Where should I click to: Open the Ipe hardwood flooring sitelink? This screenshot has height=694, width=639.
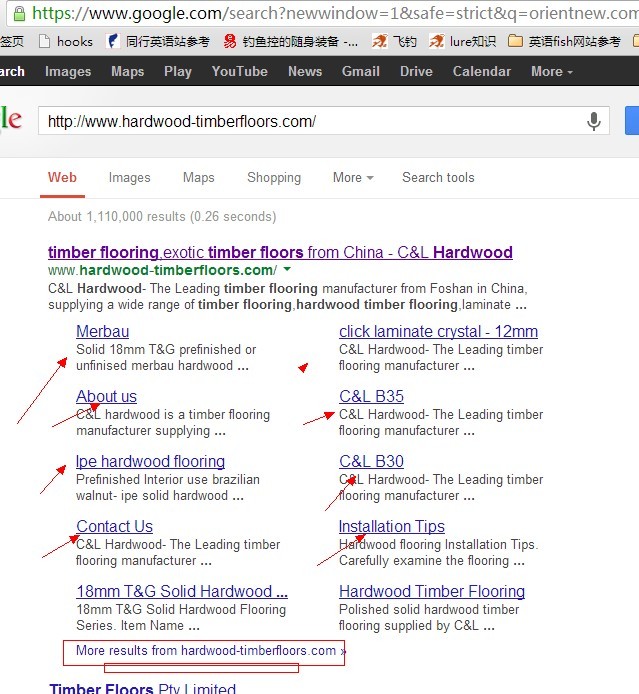(x=150, y=461)
